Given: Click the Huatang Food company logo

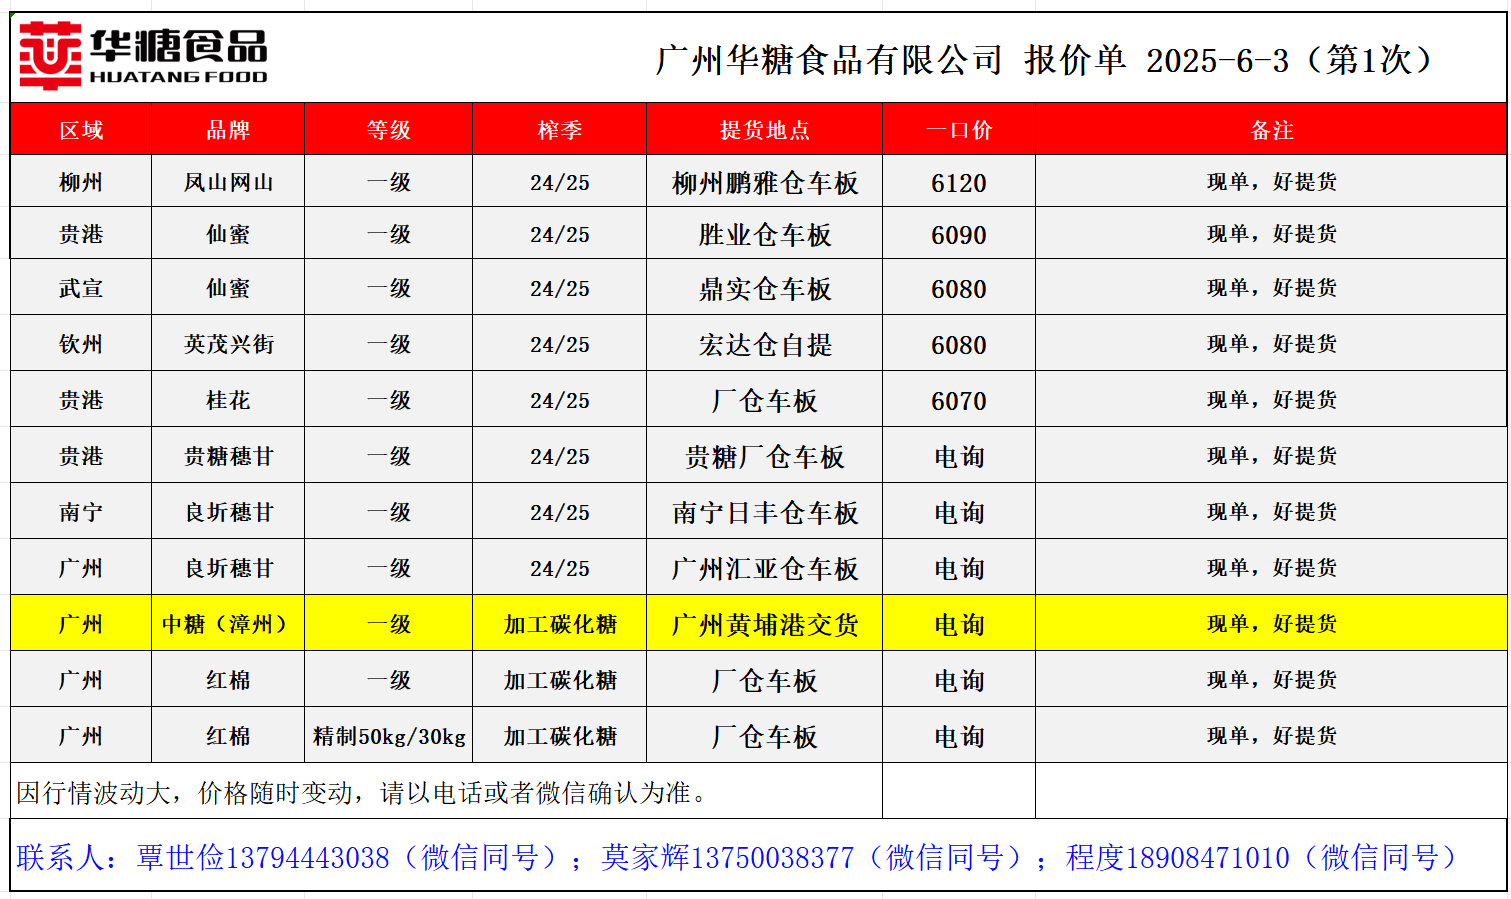Looking at the screenshot, I should click(x=143, y=57).
